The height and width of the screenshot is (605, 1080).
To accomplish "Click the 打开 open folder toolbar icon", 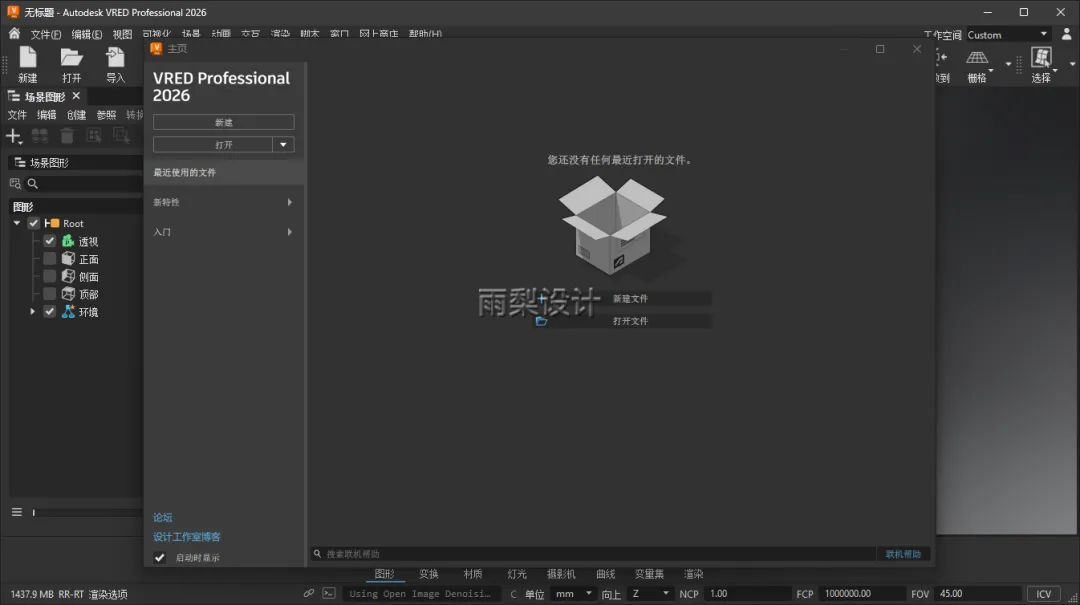I will click(x=72, y=58).
